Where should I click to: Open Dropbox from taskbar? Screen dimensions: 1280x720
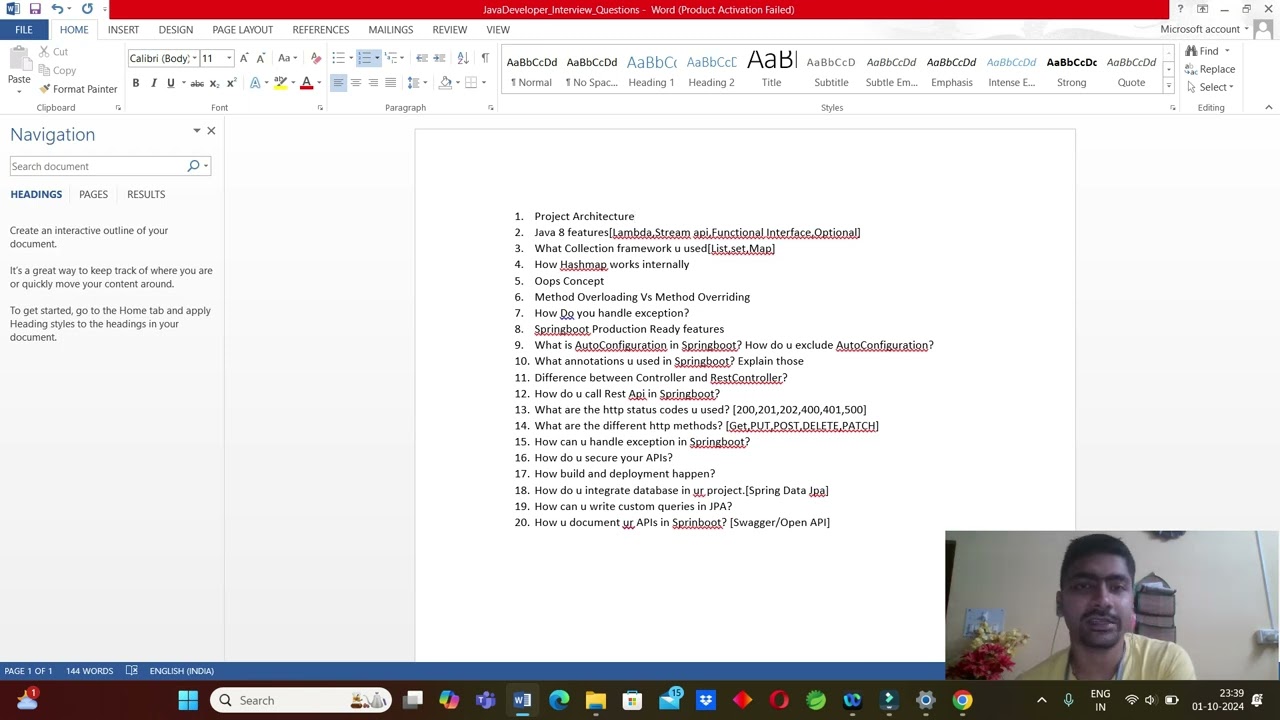(706, 700)
